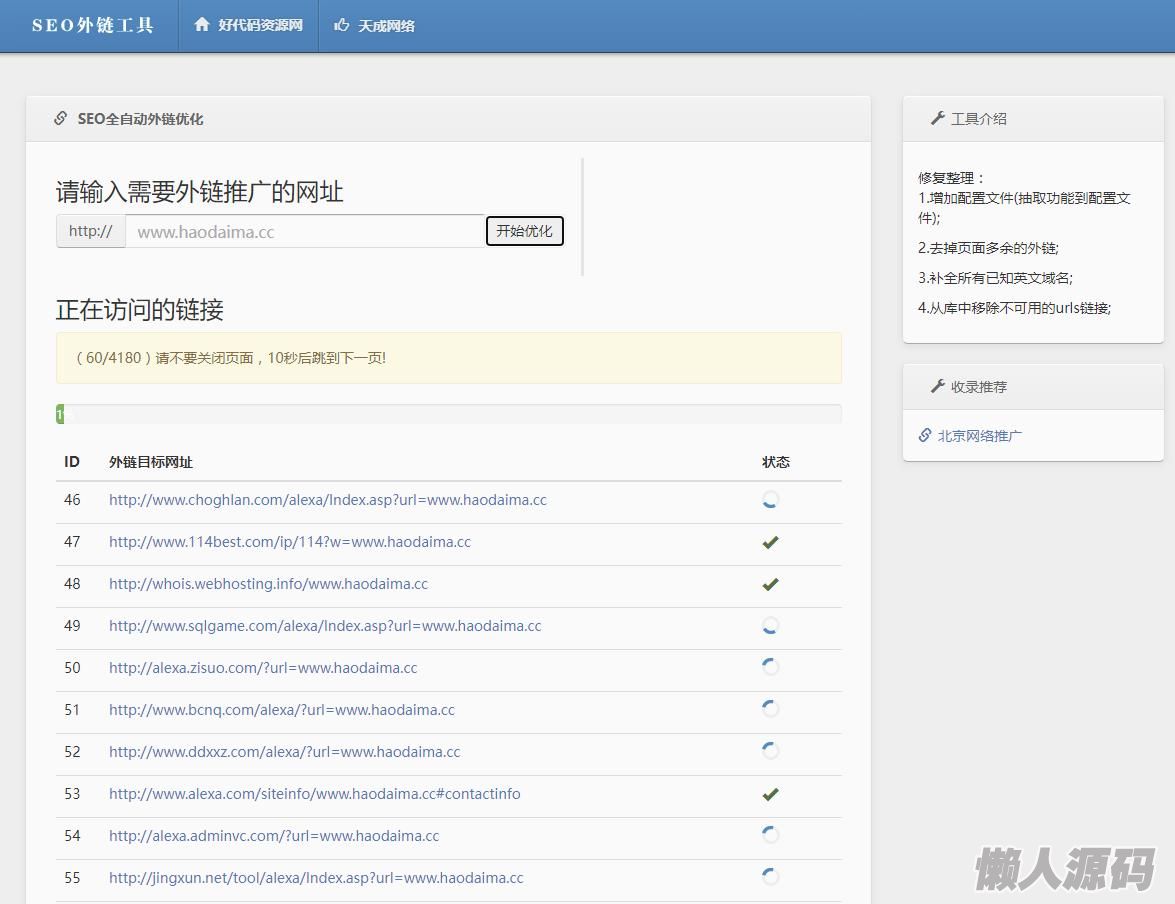Open the jingxun.net alexa link
Image resolution: width=1175 pixels, height=904 pixels.
coord(316,878)
